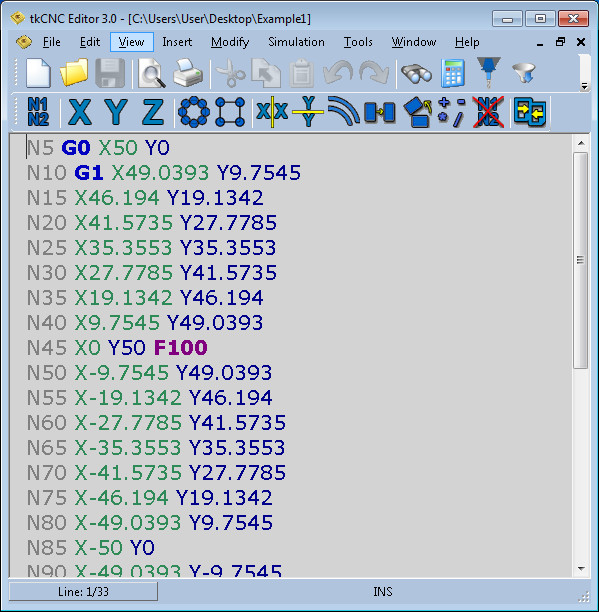This screenshot has width=599, height=612.
Task: Click the vertical scrollbar down arrow
Action: click(581, 568)
